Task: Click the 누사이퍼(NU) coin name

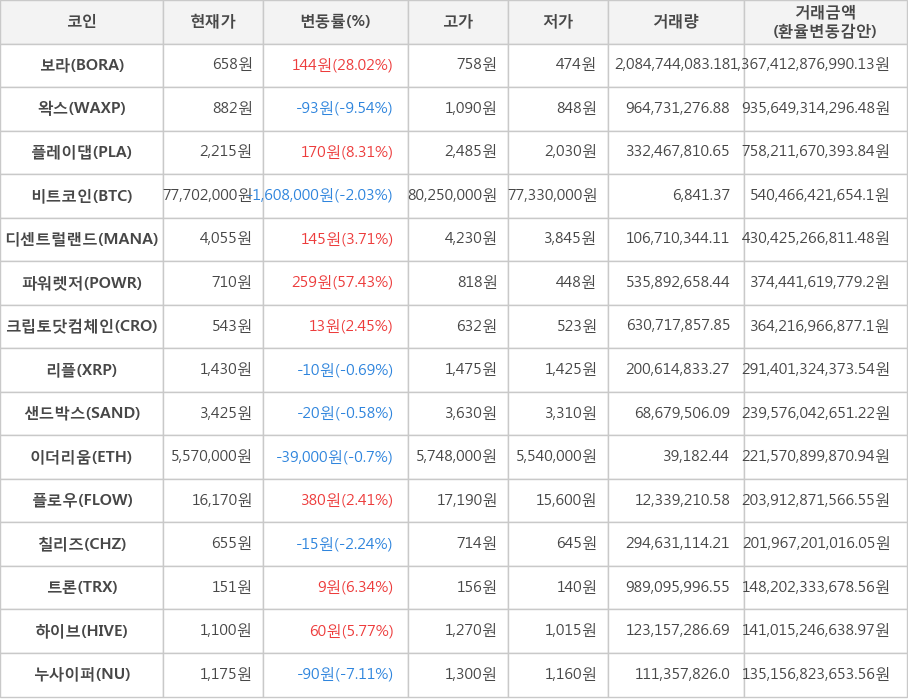Action: coord(82,674)
